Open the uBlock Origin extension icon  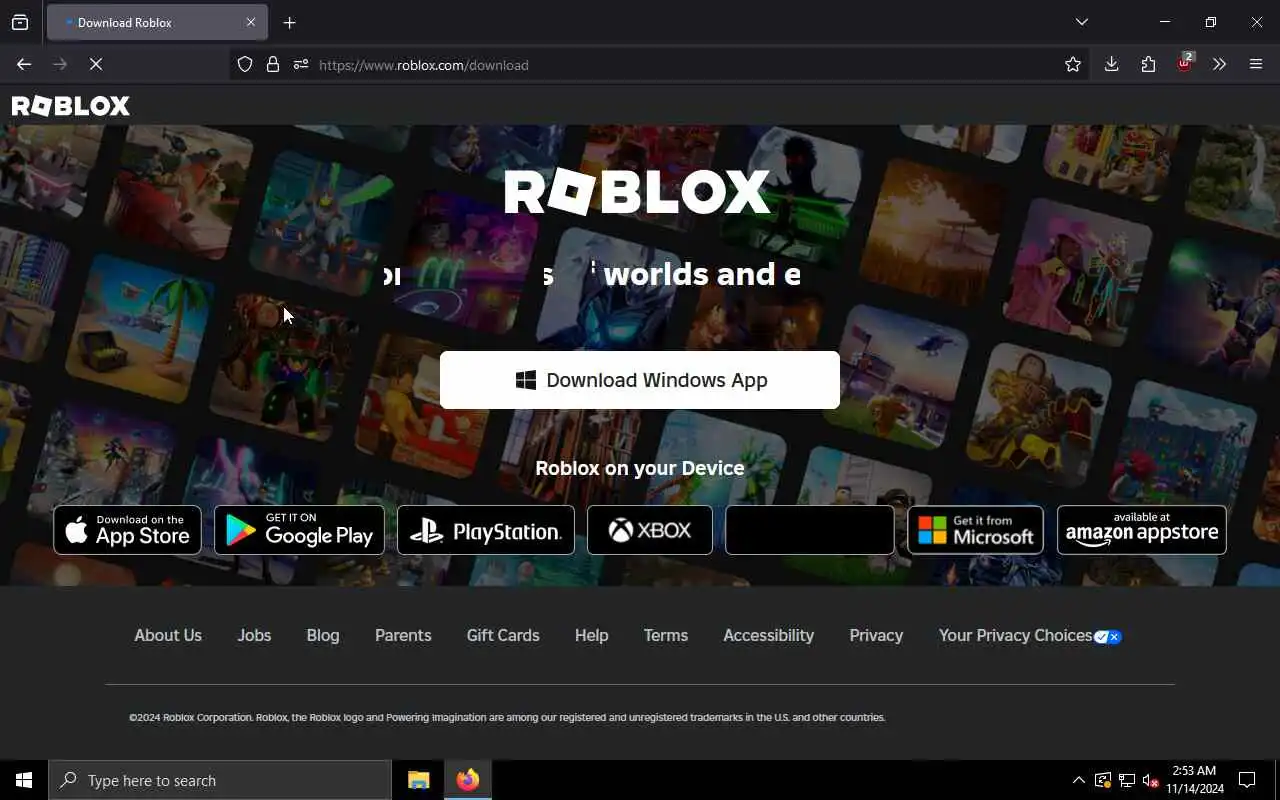1185,63
